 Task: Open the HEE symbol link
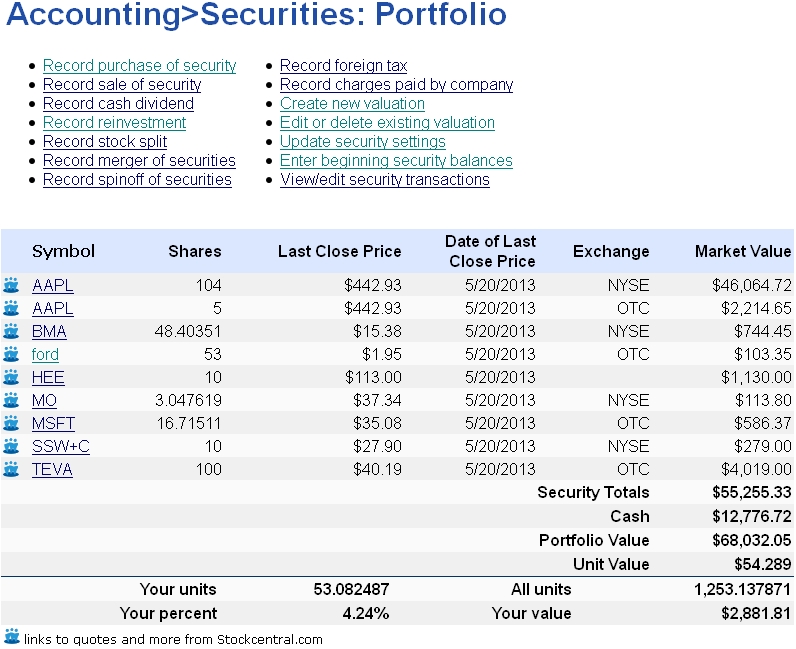[x=48, y=377]
